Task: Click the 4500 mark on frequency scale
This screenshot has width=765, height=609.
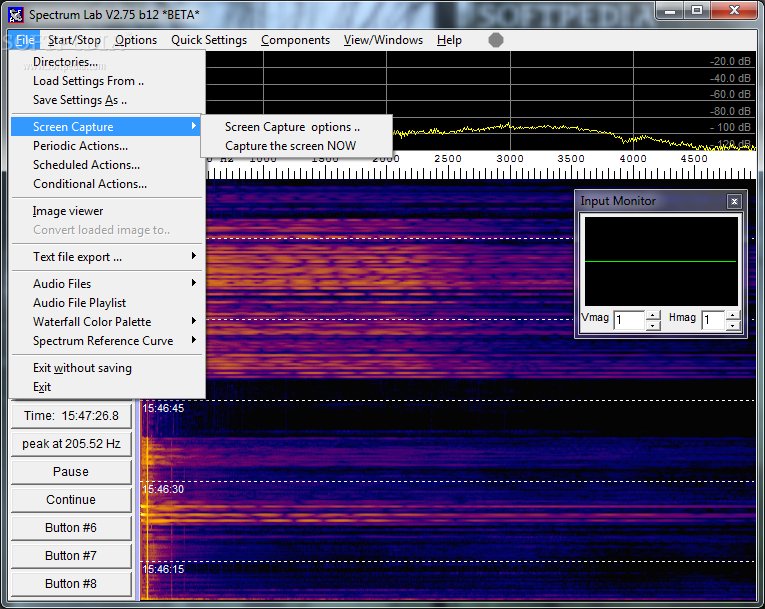Action: coord(694,159)
